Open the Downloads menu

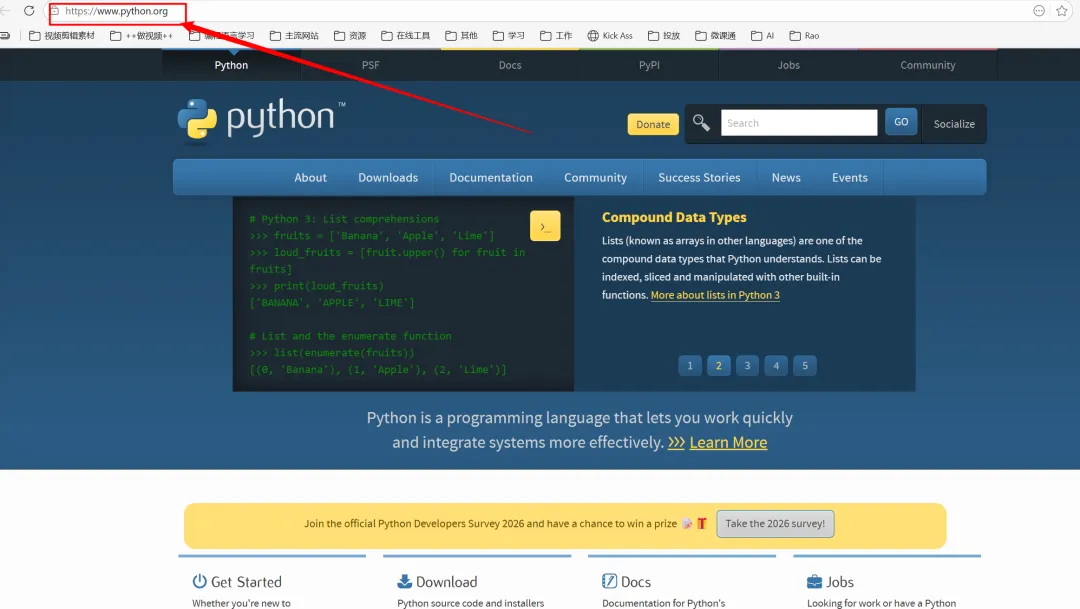tap(388, 178)
